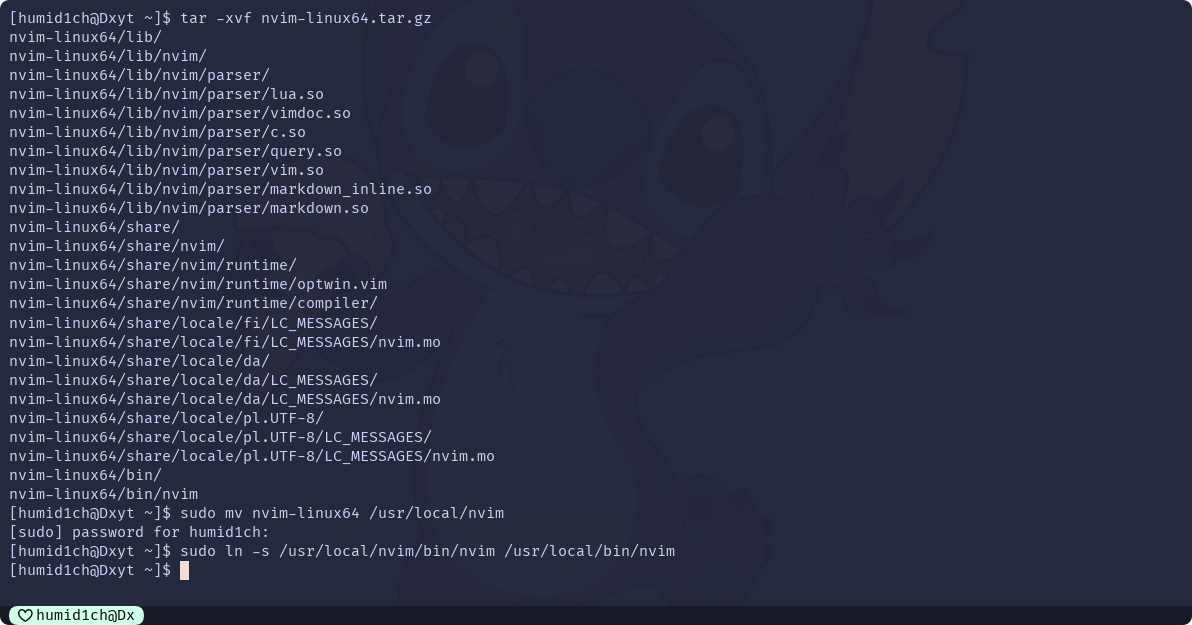
Task: Click the runtime/optwin.vim output line
Action: 198,284
